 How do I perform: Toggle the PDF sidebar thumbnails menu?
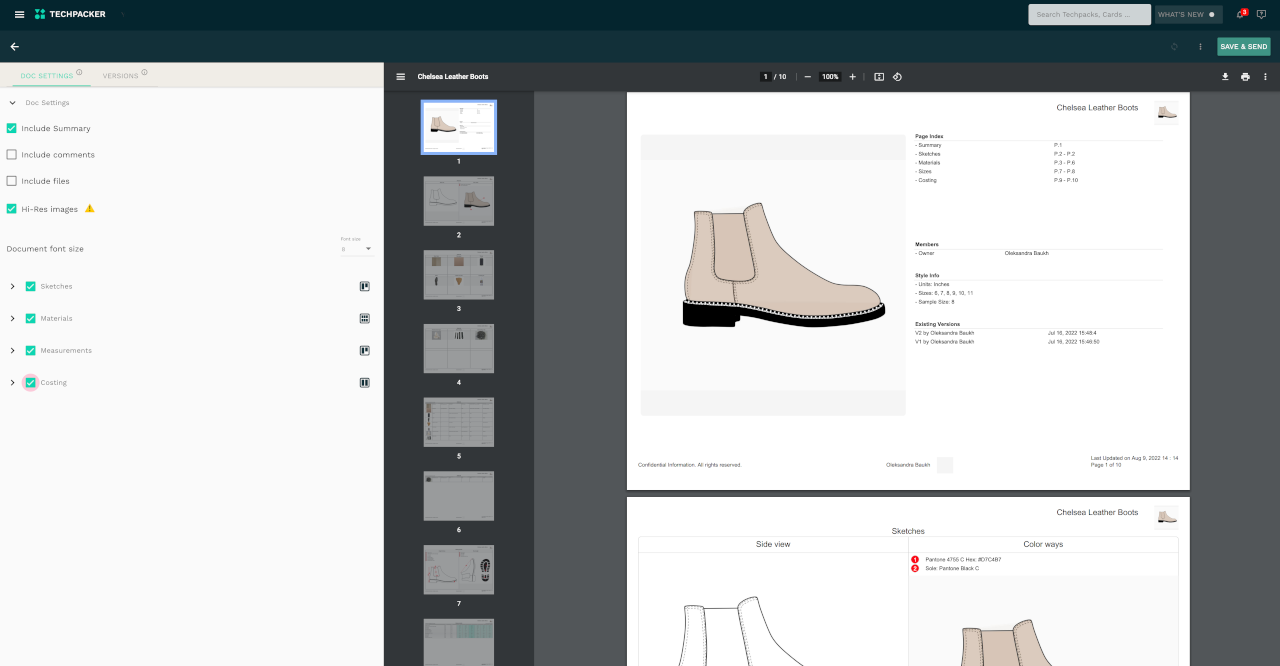tap(401, 77)
